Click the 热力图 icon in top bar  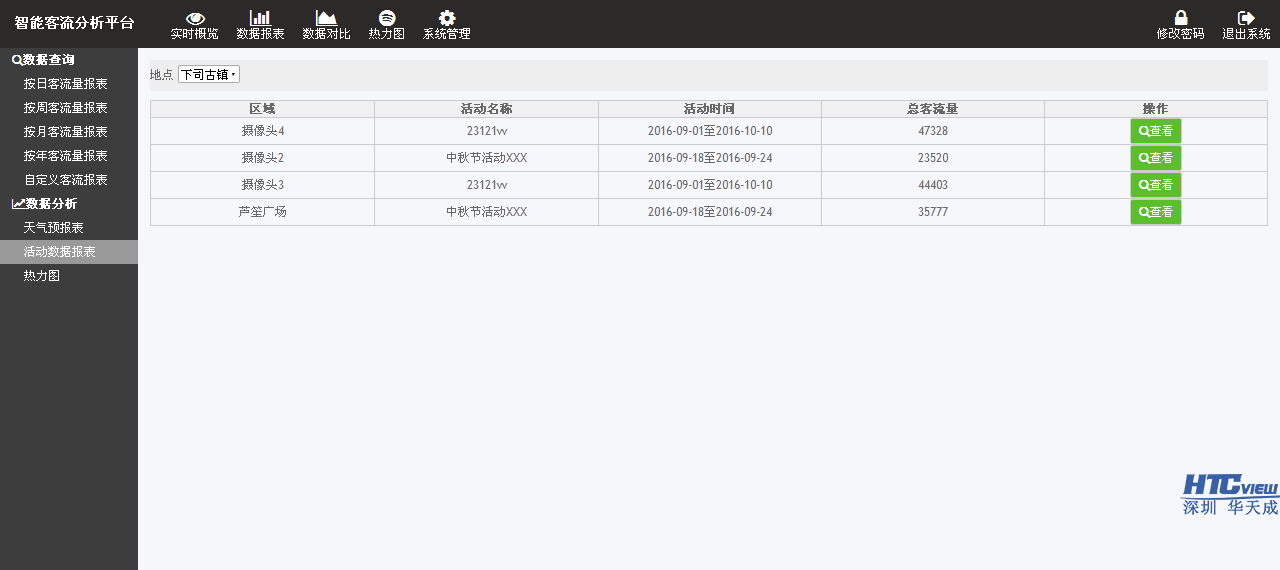(387, 18)
